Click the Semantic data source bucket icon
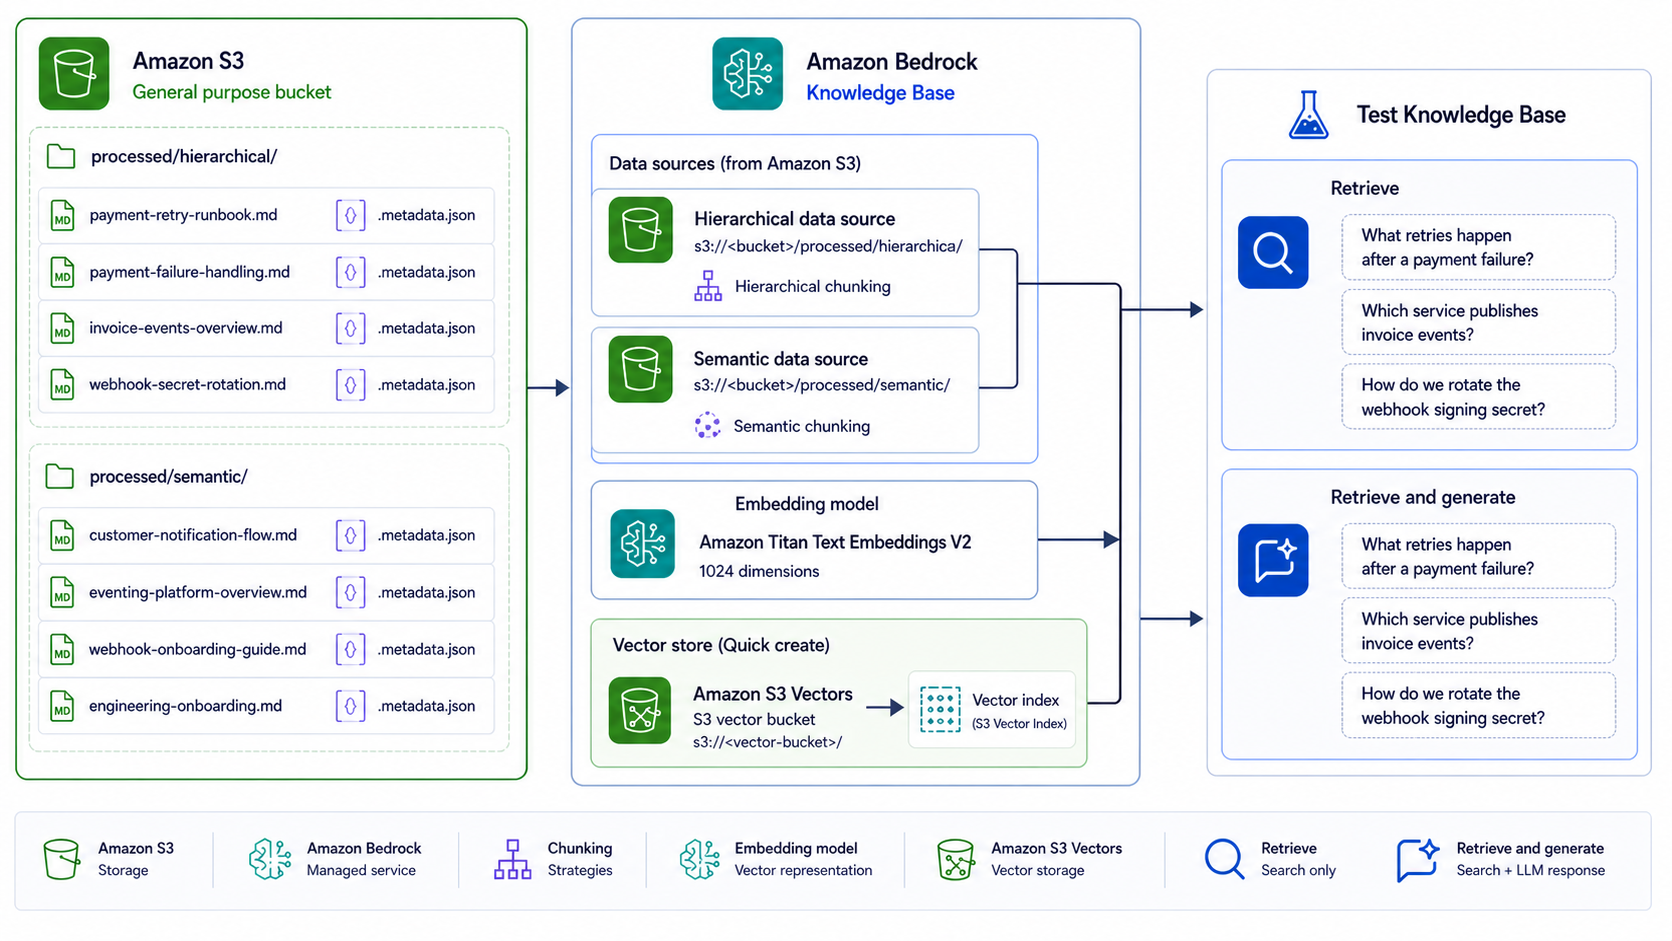The width and height of the screenshot is (1672, 941). click(640, 369)
